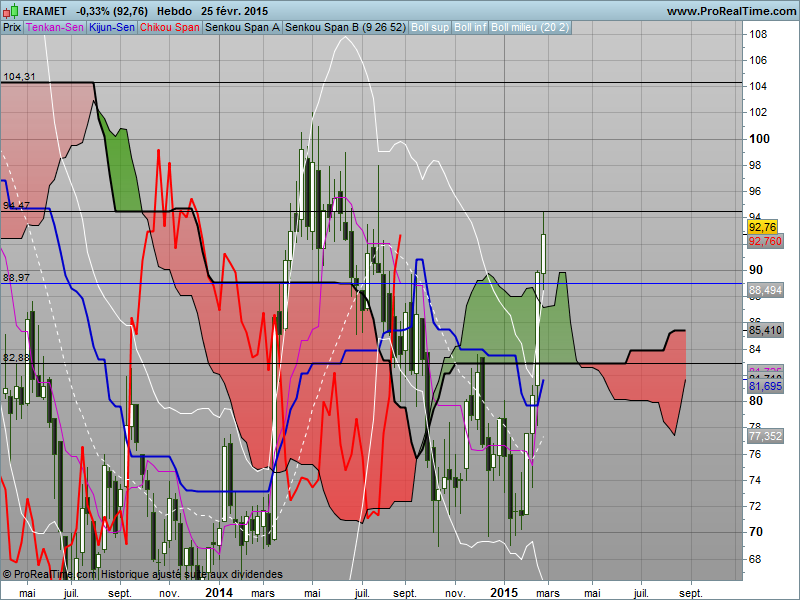Image resolution: width=800 pixels, height=600 pixels.
Task: Select the Boll inf legend label
Action: 470,28
